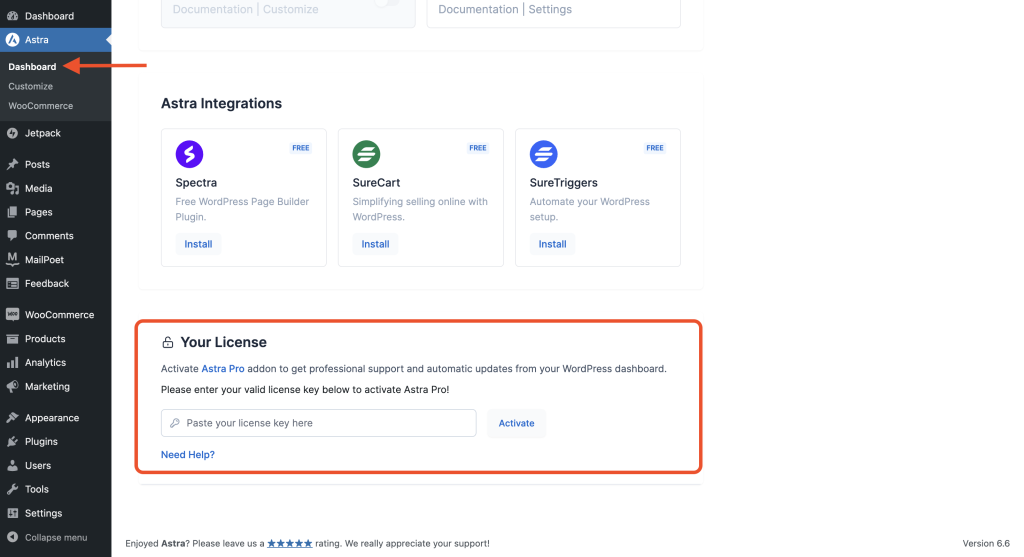Install the Spectra plugin
The image size is (1024, 557).
pyautogui.click(x=198, y=244)
